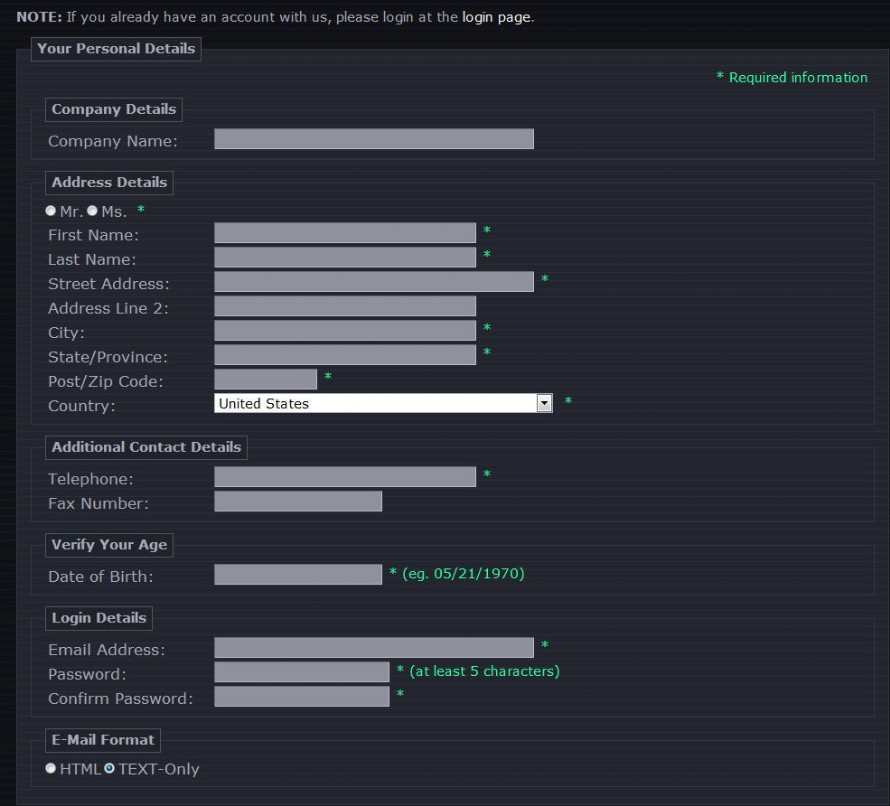The width and height of the screenshot is (890, 806).
Task: Click into the Last Name field
Action: pos(344,257)
